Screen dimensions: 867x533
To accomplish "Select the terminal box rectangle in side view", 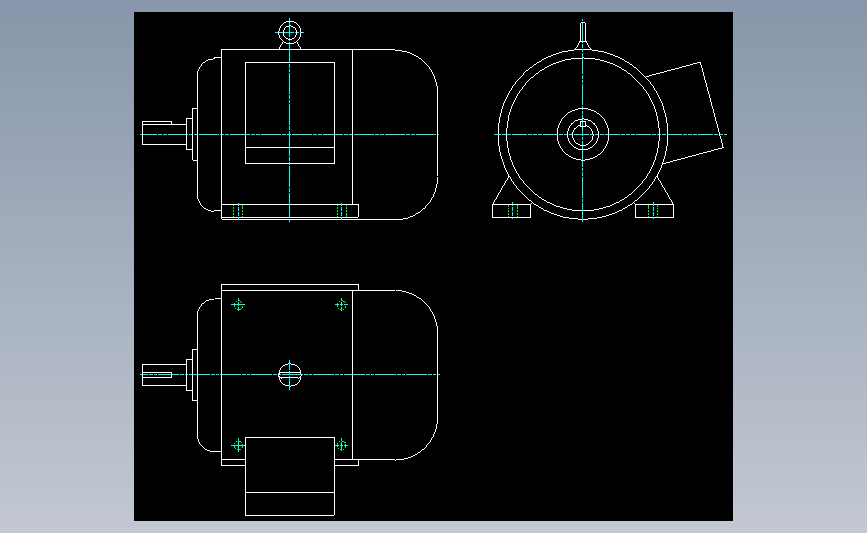I will 290,113.
